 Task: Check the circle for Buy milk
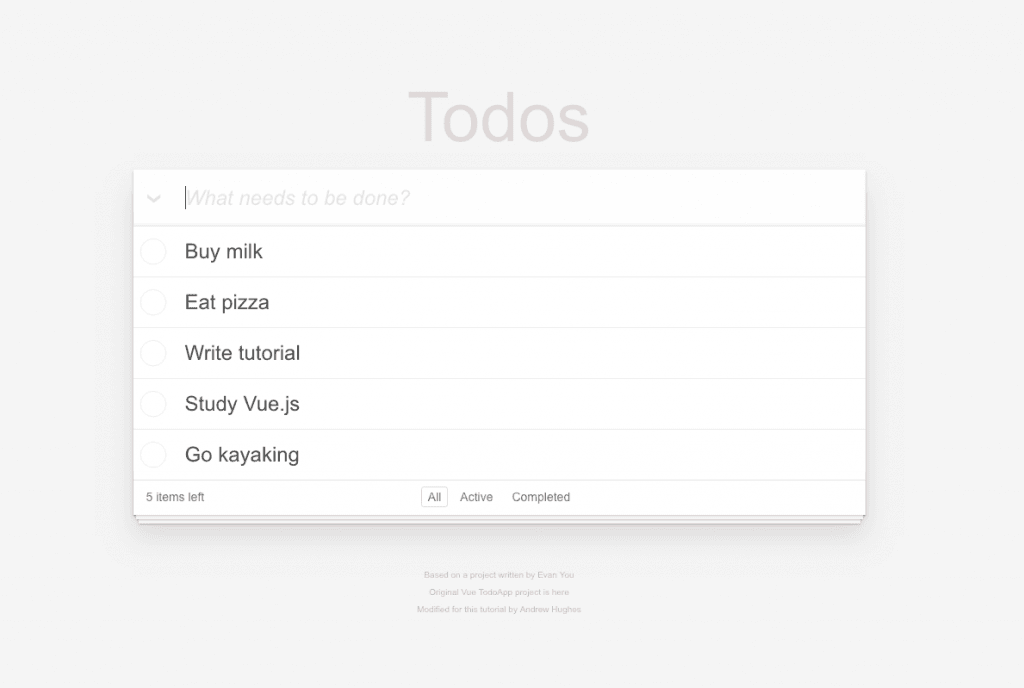coord(153,251)
